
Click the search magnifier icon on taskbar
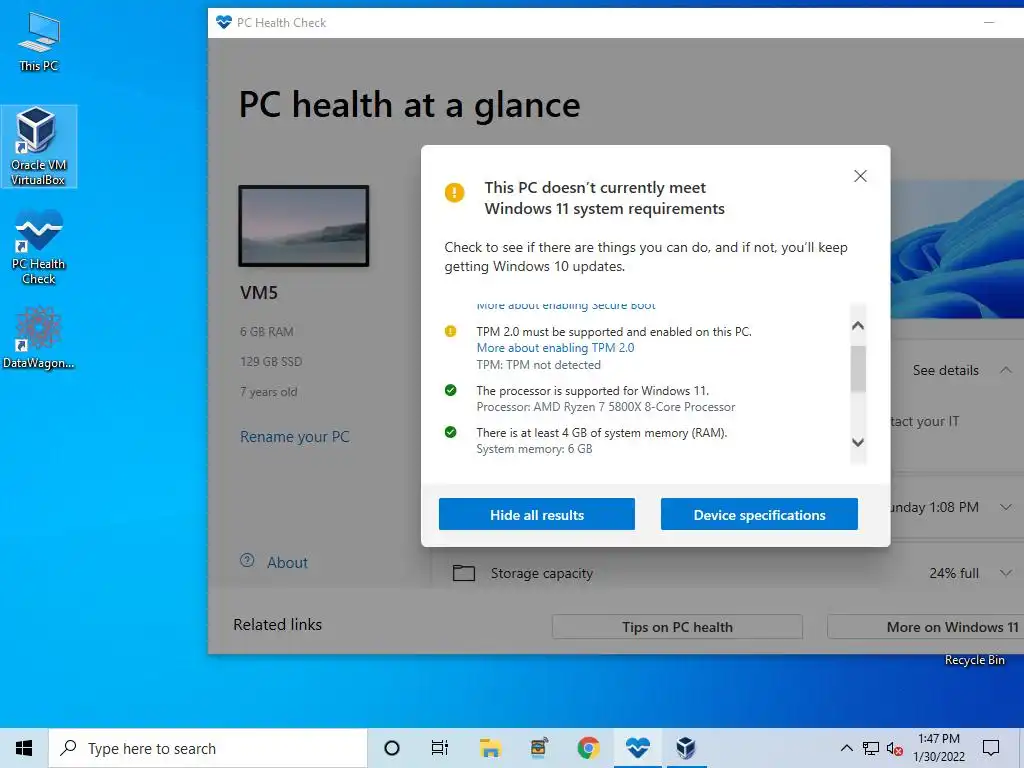[x=68, y=748]
